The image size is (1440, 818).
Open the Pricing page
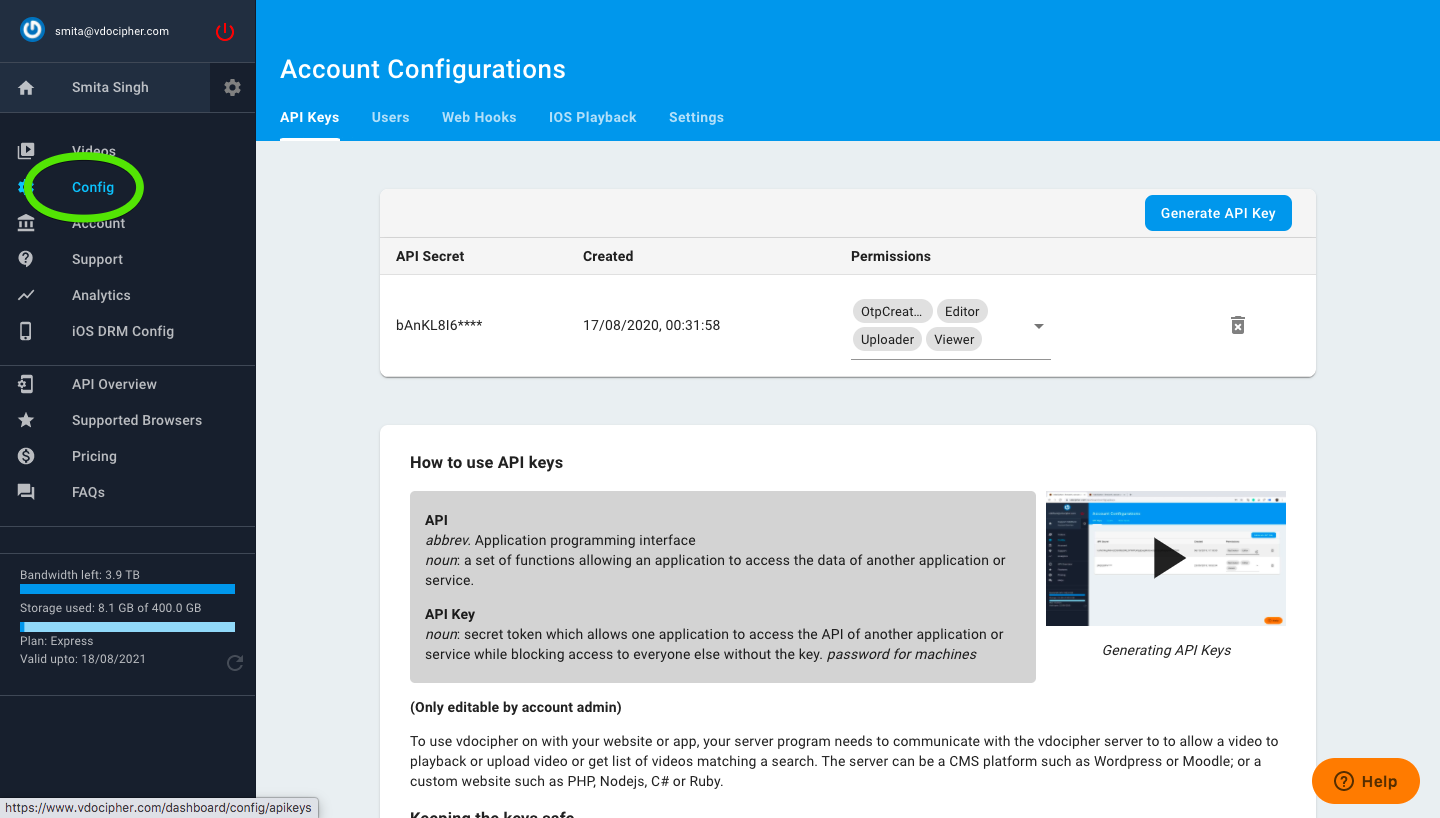[94, 456]
